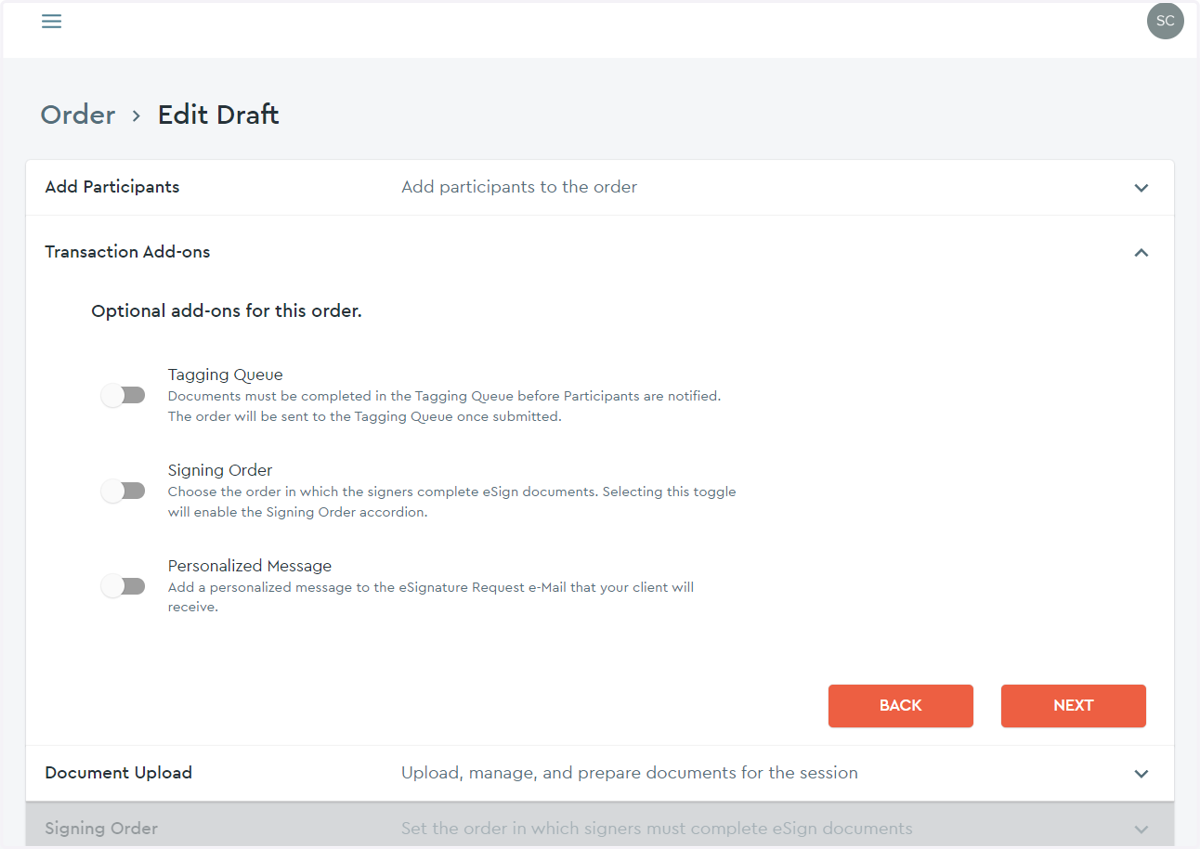Screen dimensions: 1200x849
Task: Click the Personalized Message label
Action: click(x=250, y=566)
